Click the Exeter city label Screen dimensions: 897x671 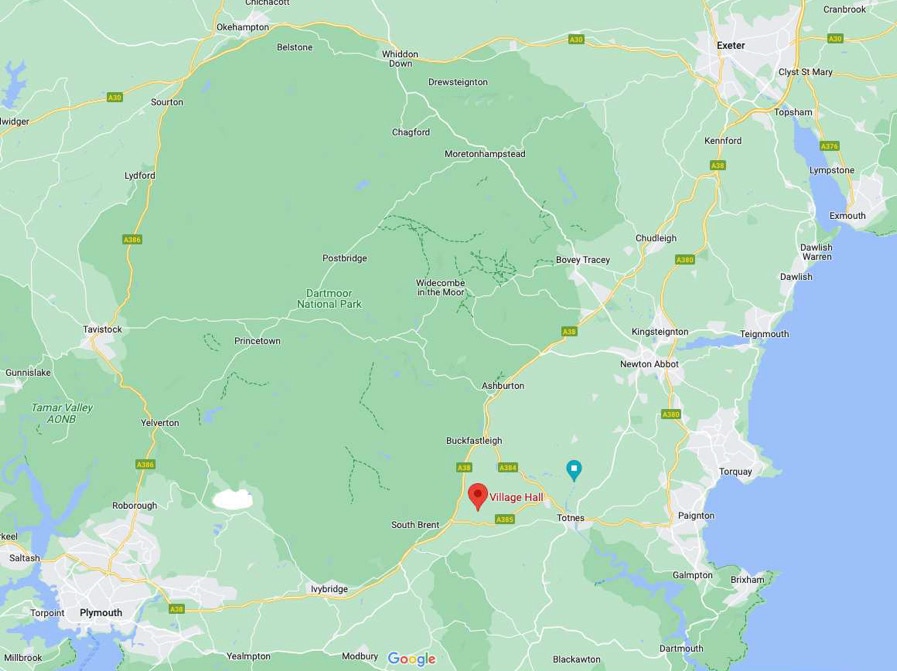731,45
